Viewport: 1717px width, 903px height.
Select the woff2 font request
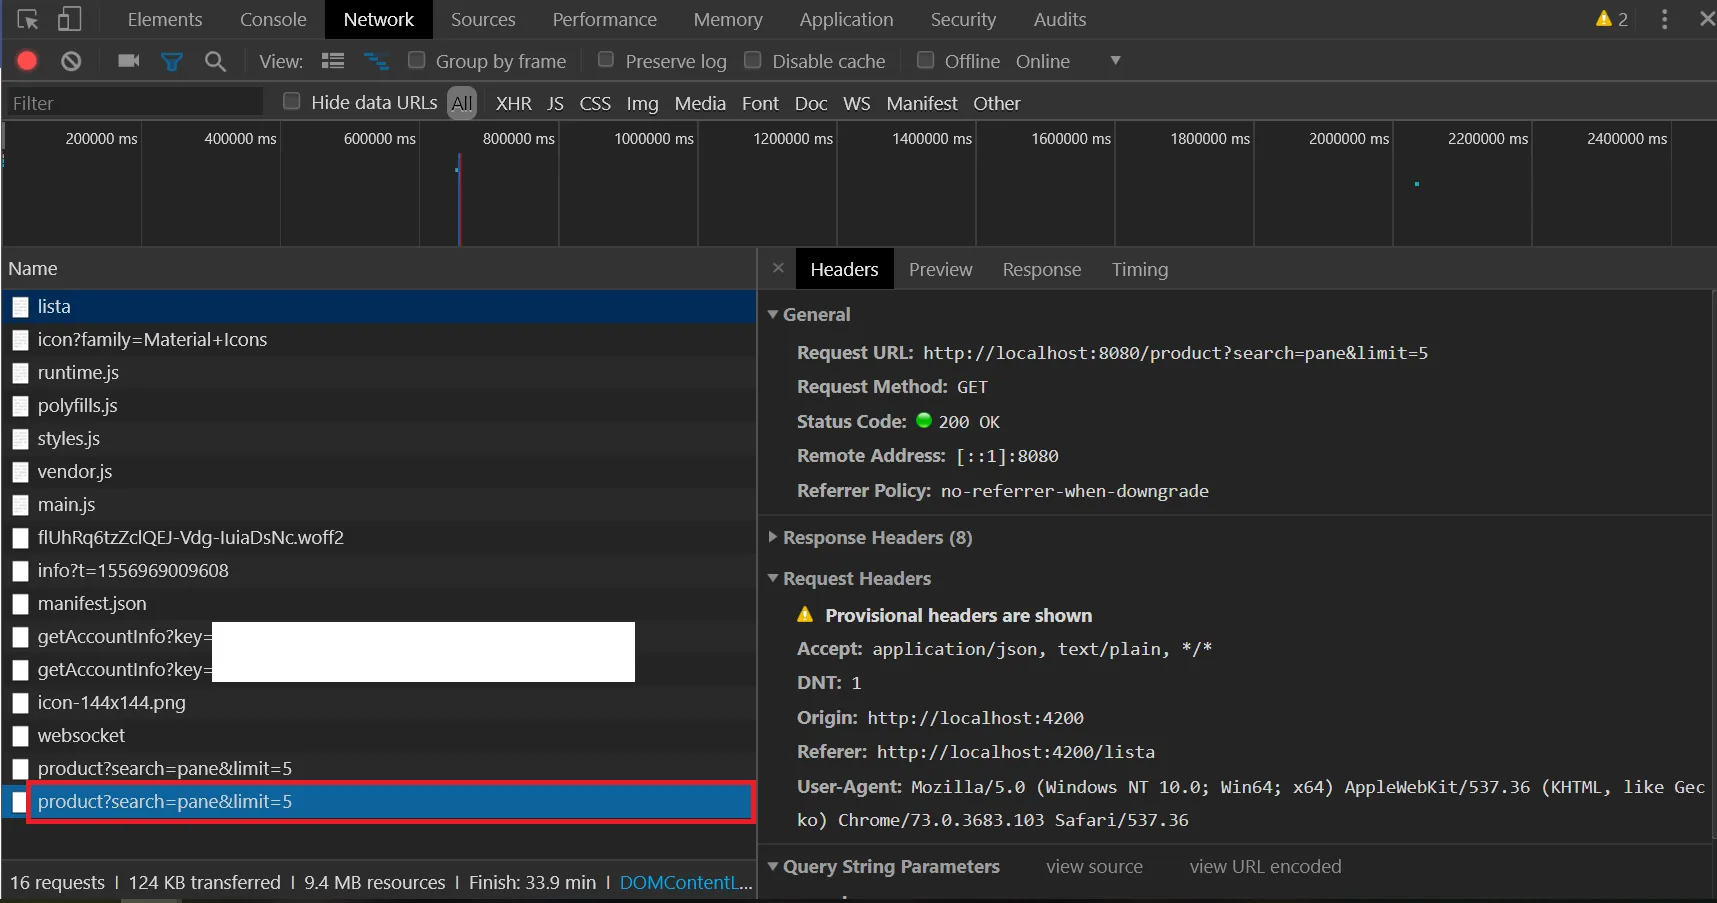point(378,538)
